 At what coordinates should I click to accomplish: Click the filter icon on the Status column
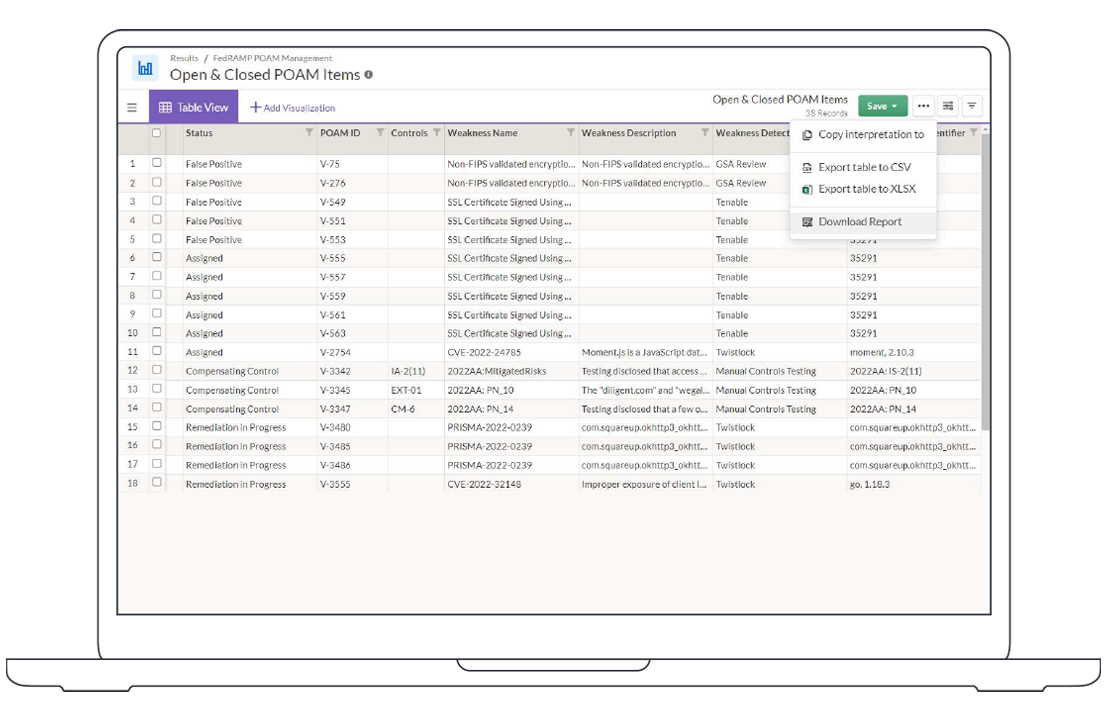tap(307, 131)
